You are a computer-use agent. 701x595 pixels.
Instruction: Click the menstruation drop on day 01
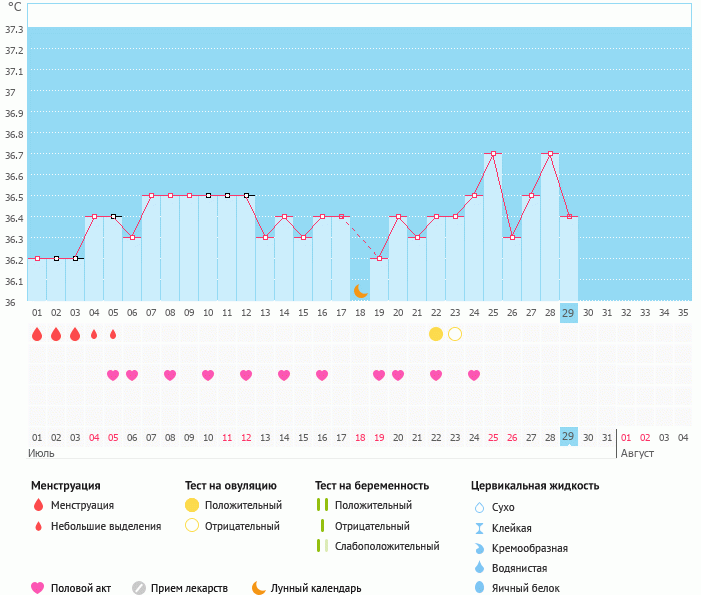pyautogui.click(x=37, y=334)
